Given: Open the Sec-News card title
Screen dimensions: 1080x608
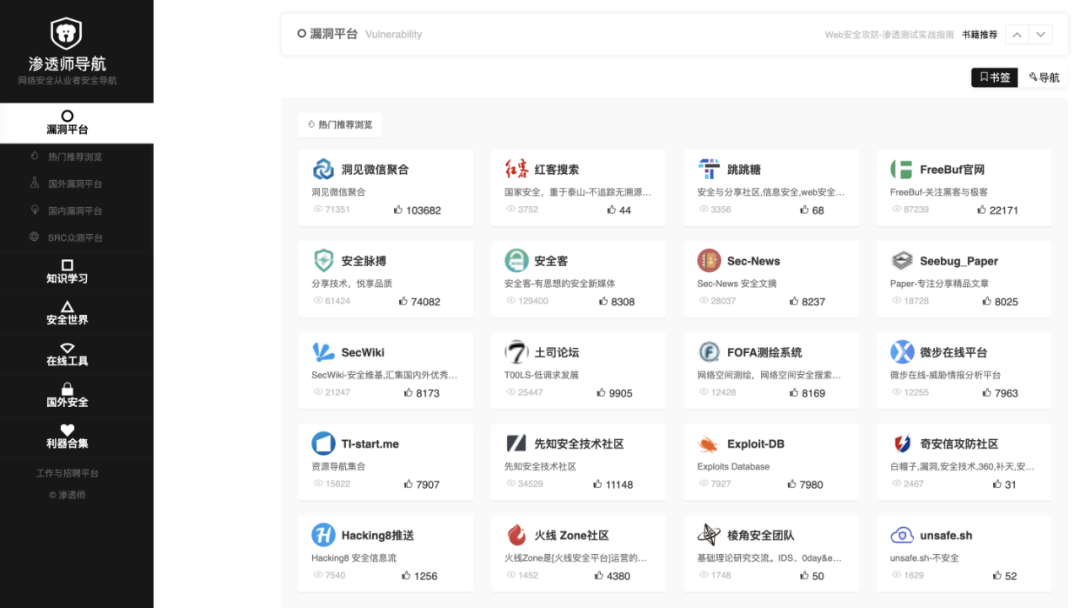Looking at the screenshot, I should pos(754,261).
